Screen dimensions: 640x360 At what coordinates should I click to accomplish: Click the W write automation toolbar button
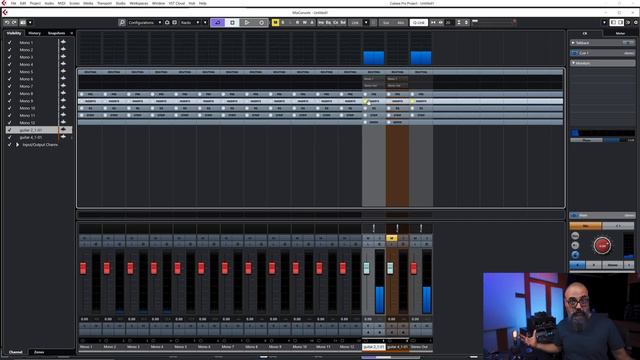coord(304,22)
